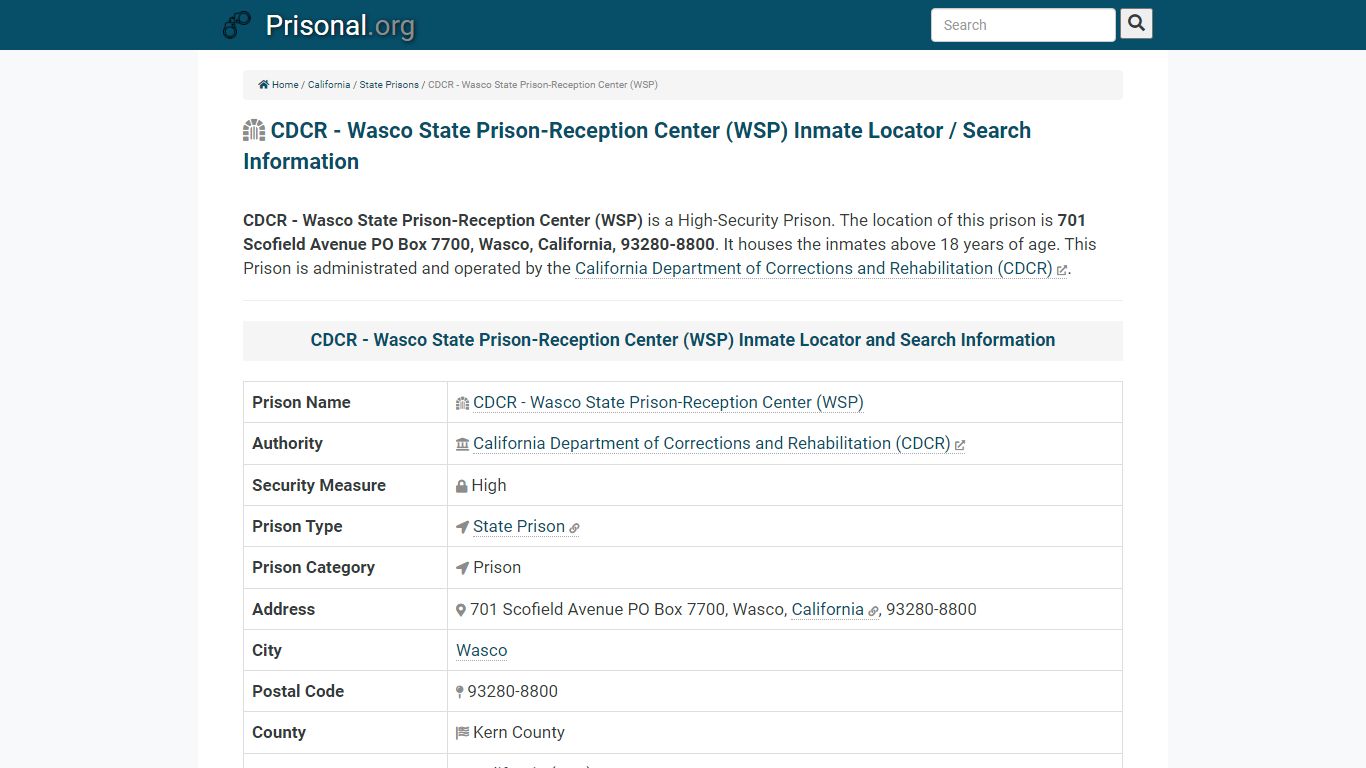Click the Home icon in the breadcrumb
This screenshot has width=1366, height=768.
point(263,85)
